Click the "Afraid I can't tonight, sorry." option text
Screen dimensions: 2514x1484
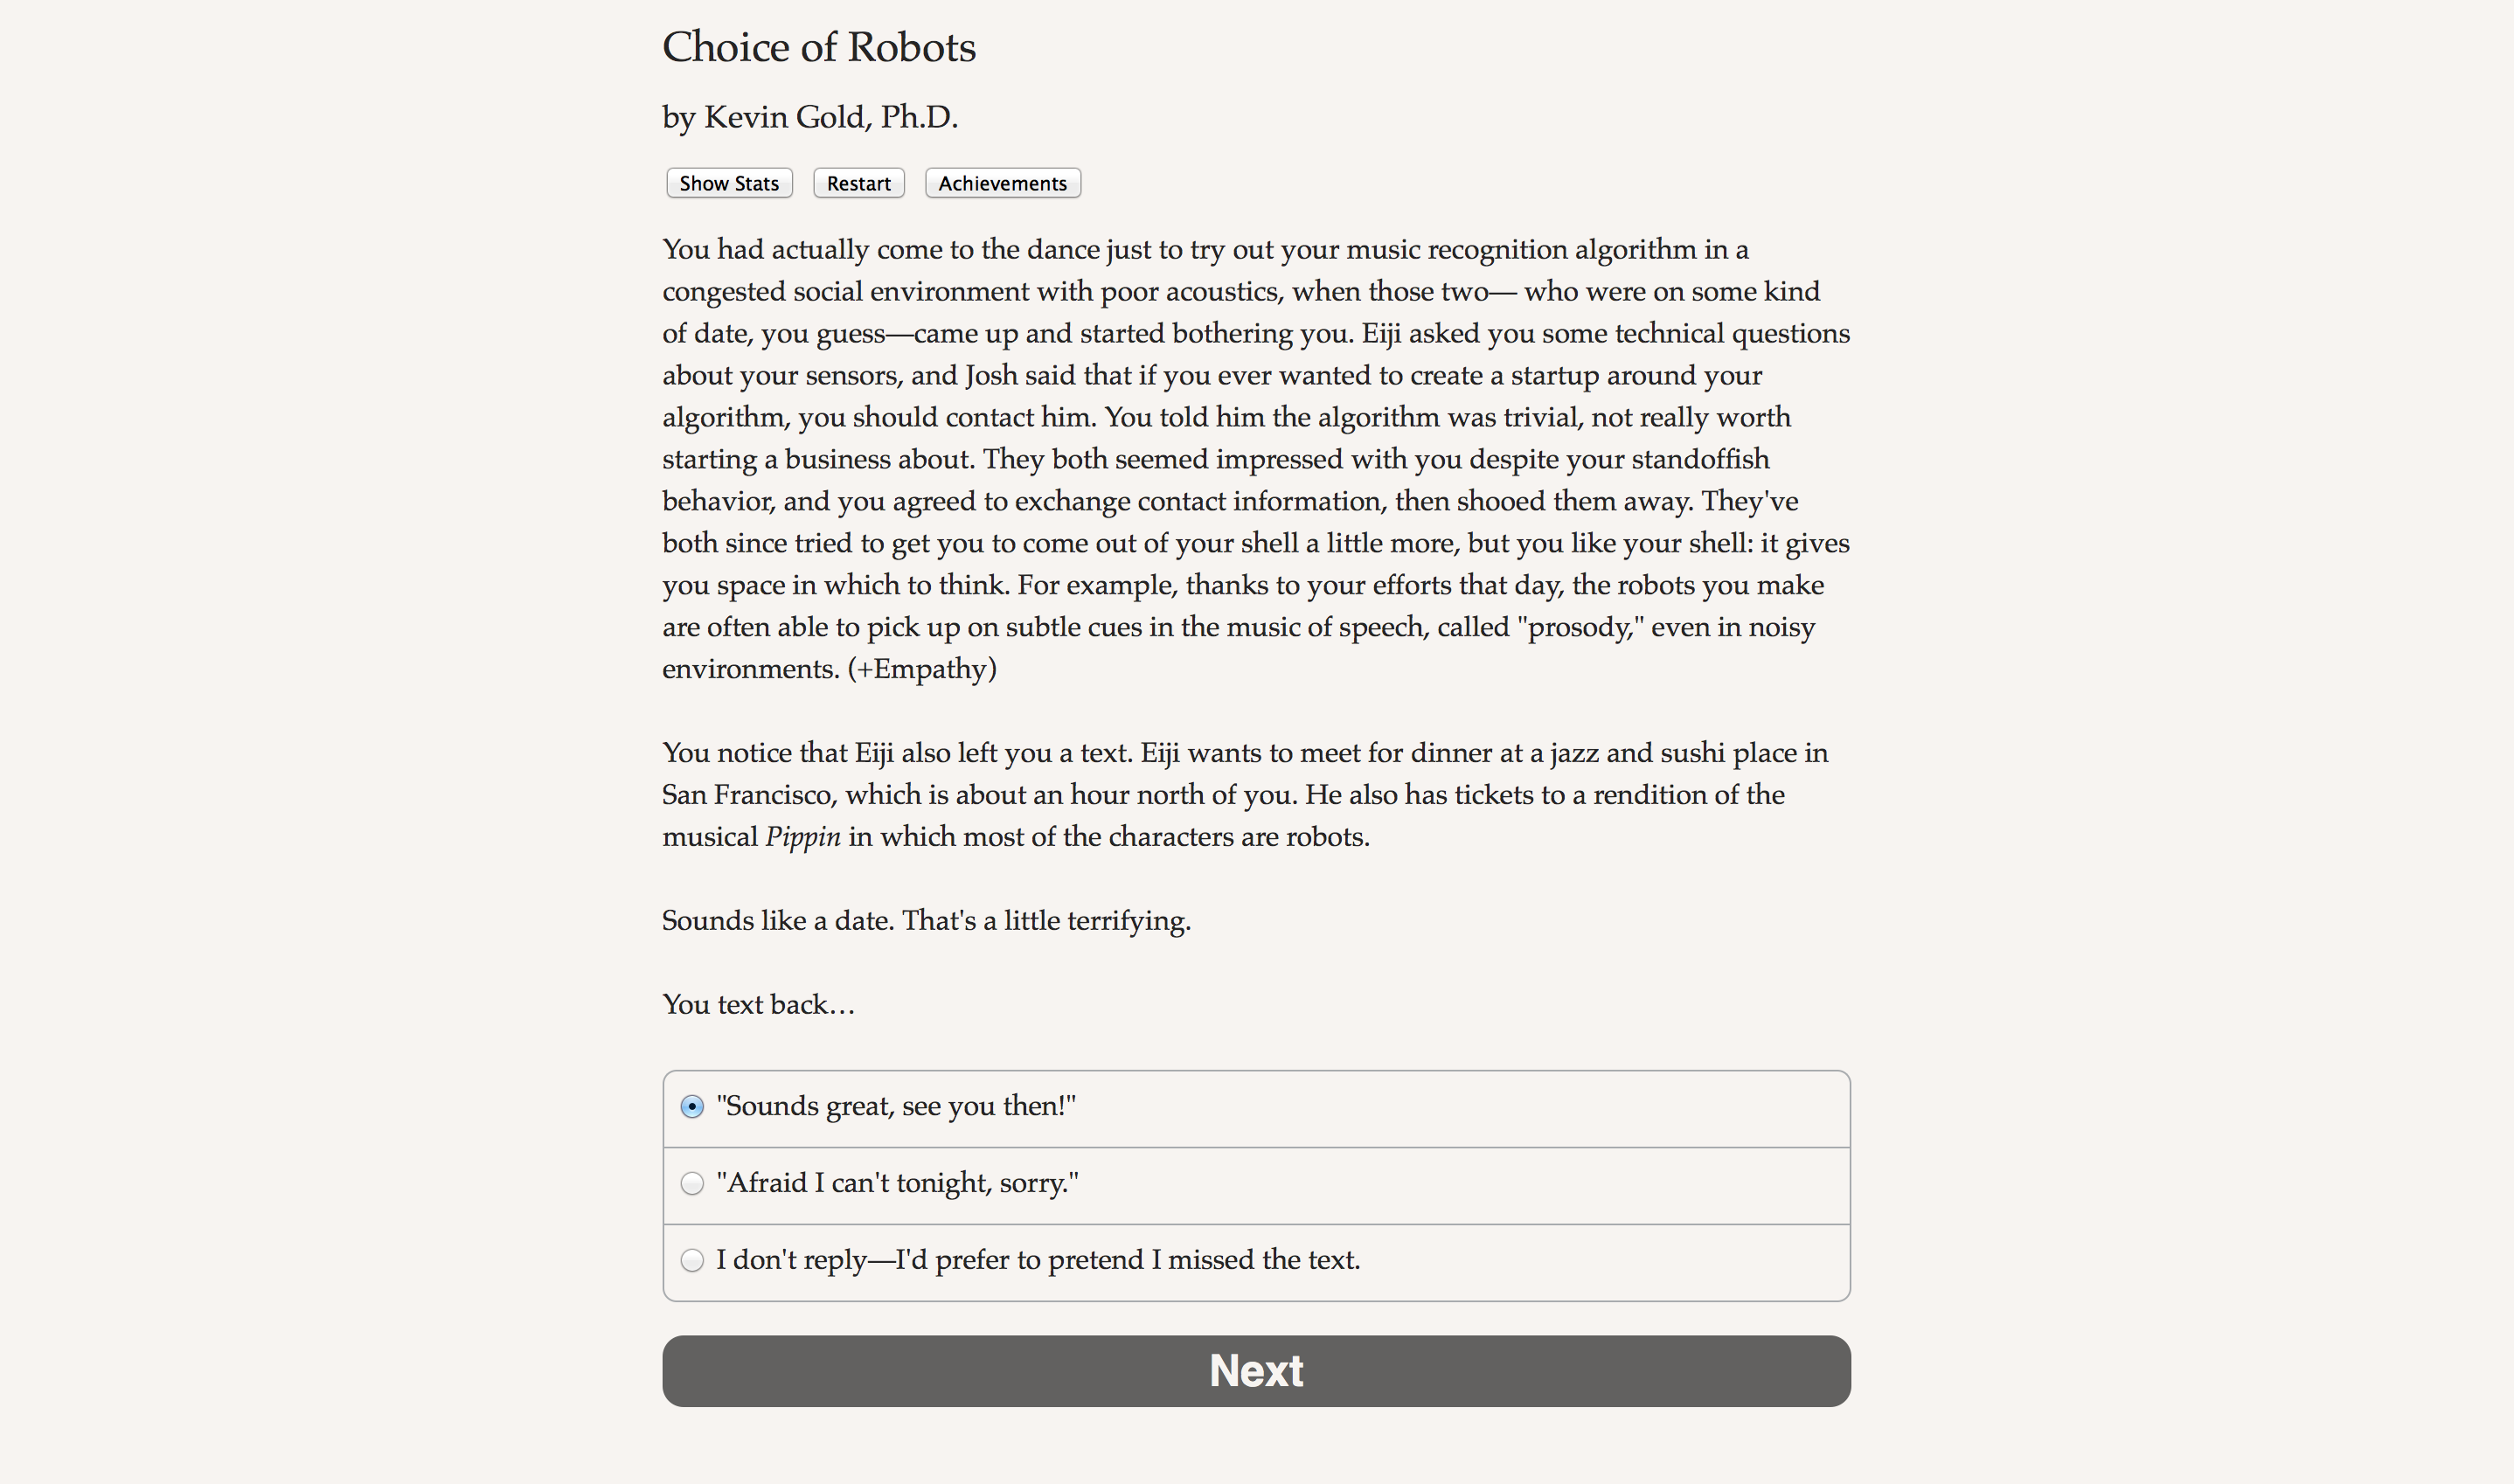point(897,1183)
